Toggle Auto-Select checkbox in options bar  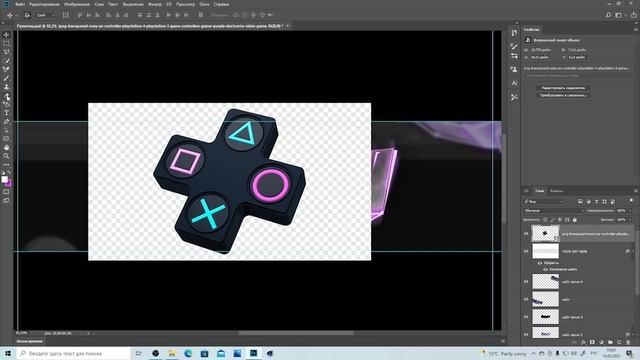27,15
